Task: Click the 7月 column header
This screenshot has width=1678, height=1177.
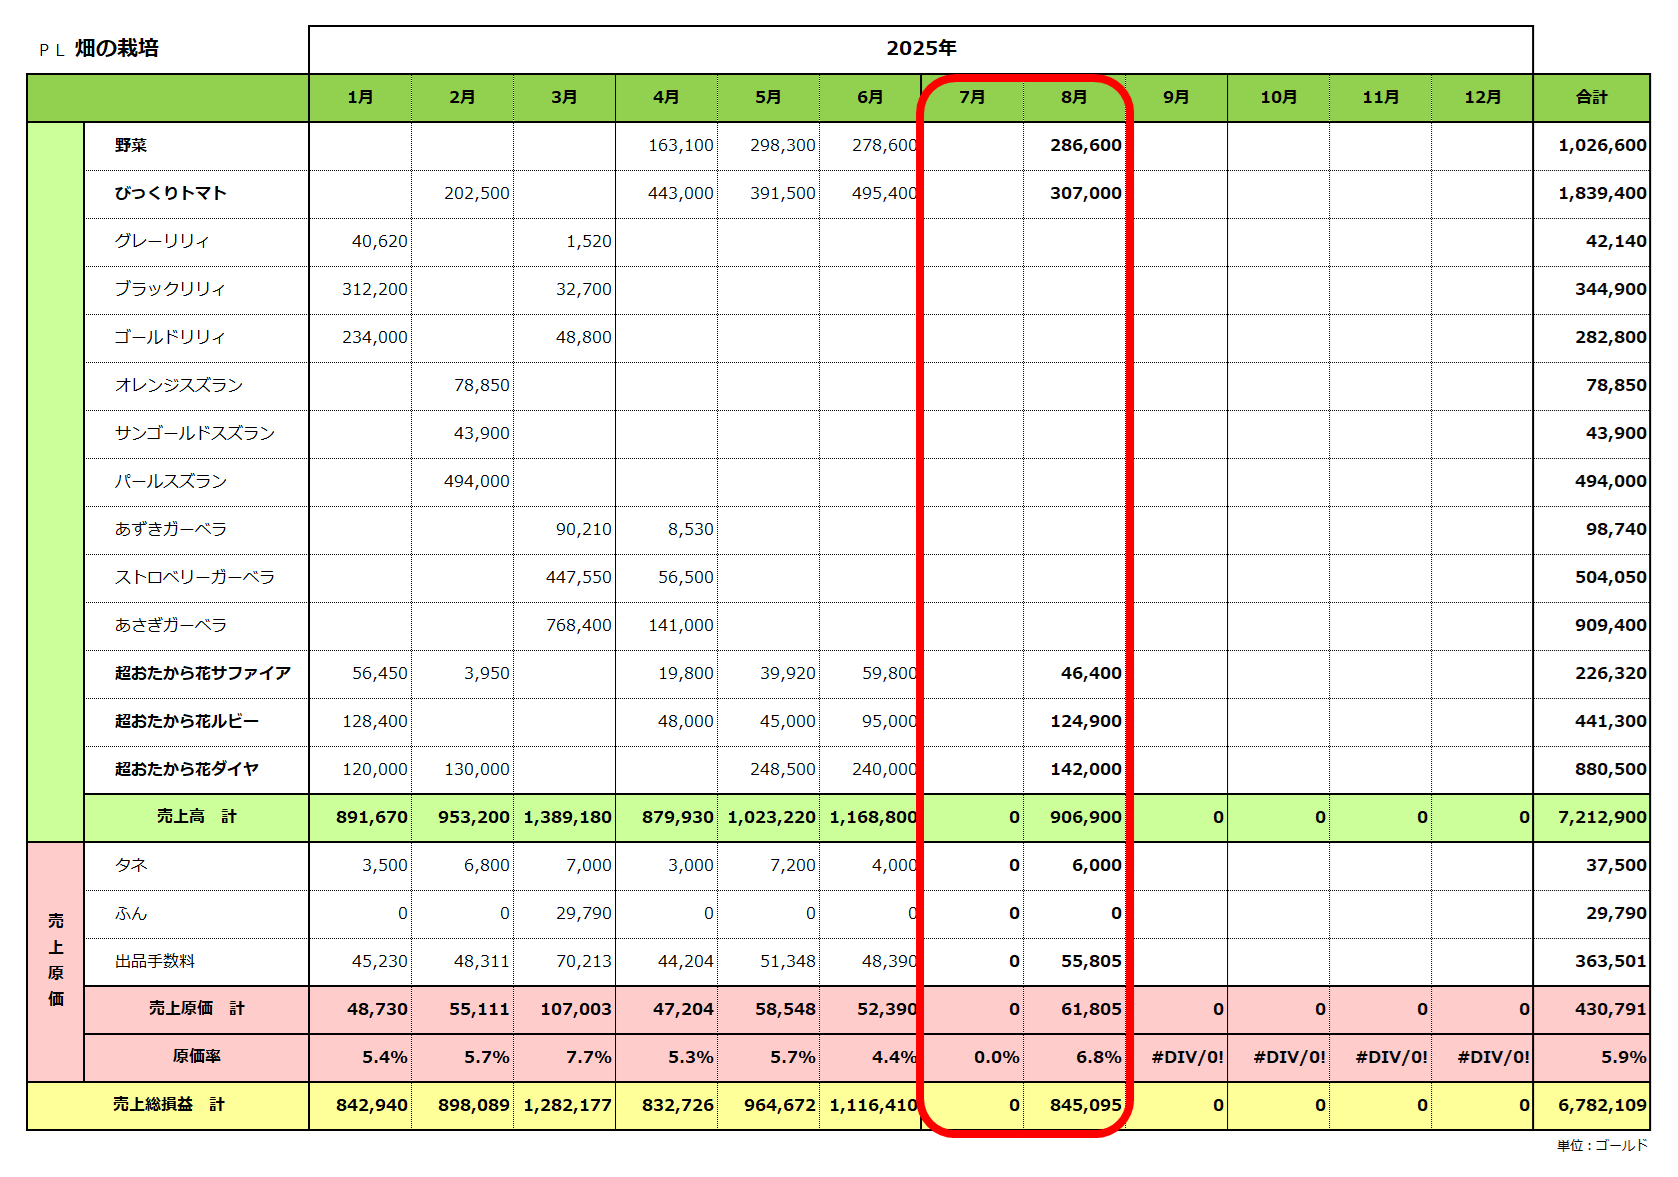Action: 972,97
